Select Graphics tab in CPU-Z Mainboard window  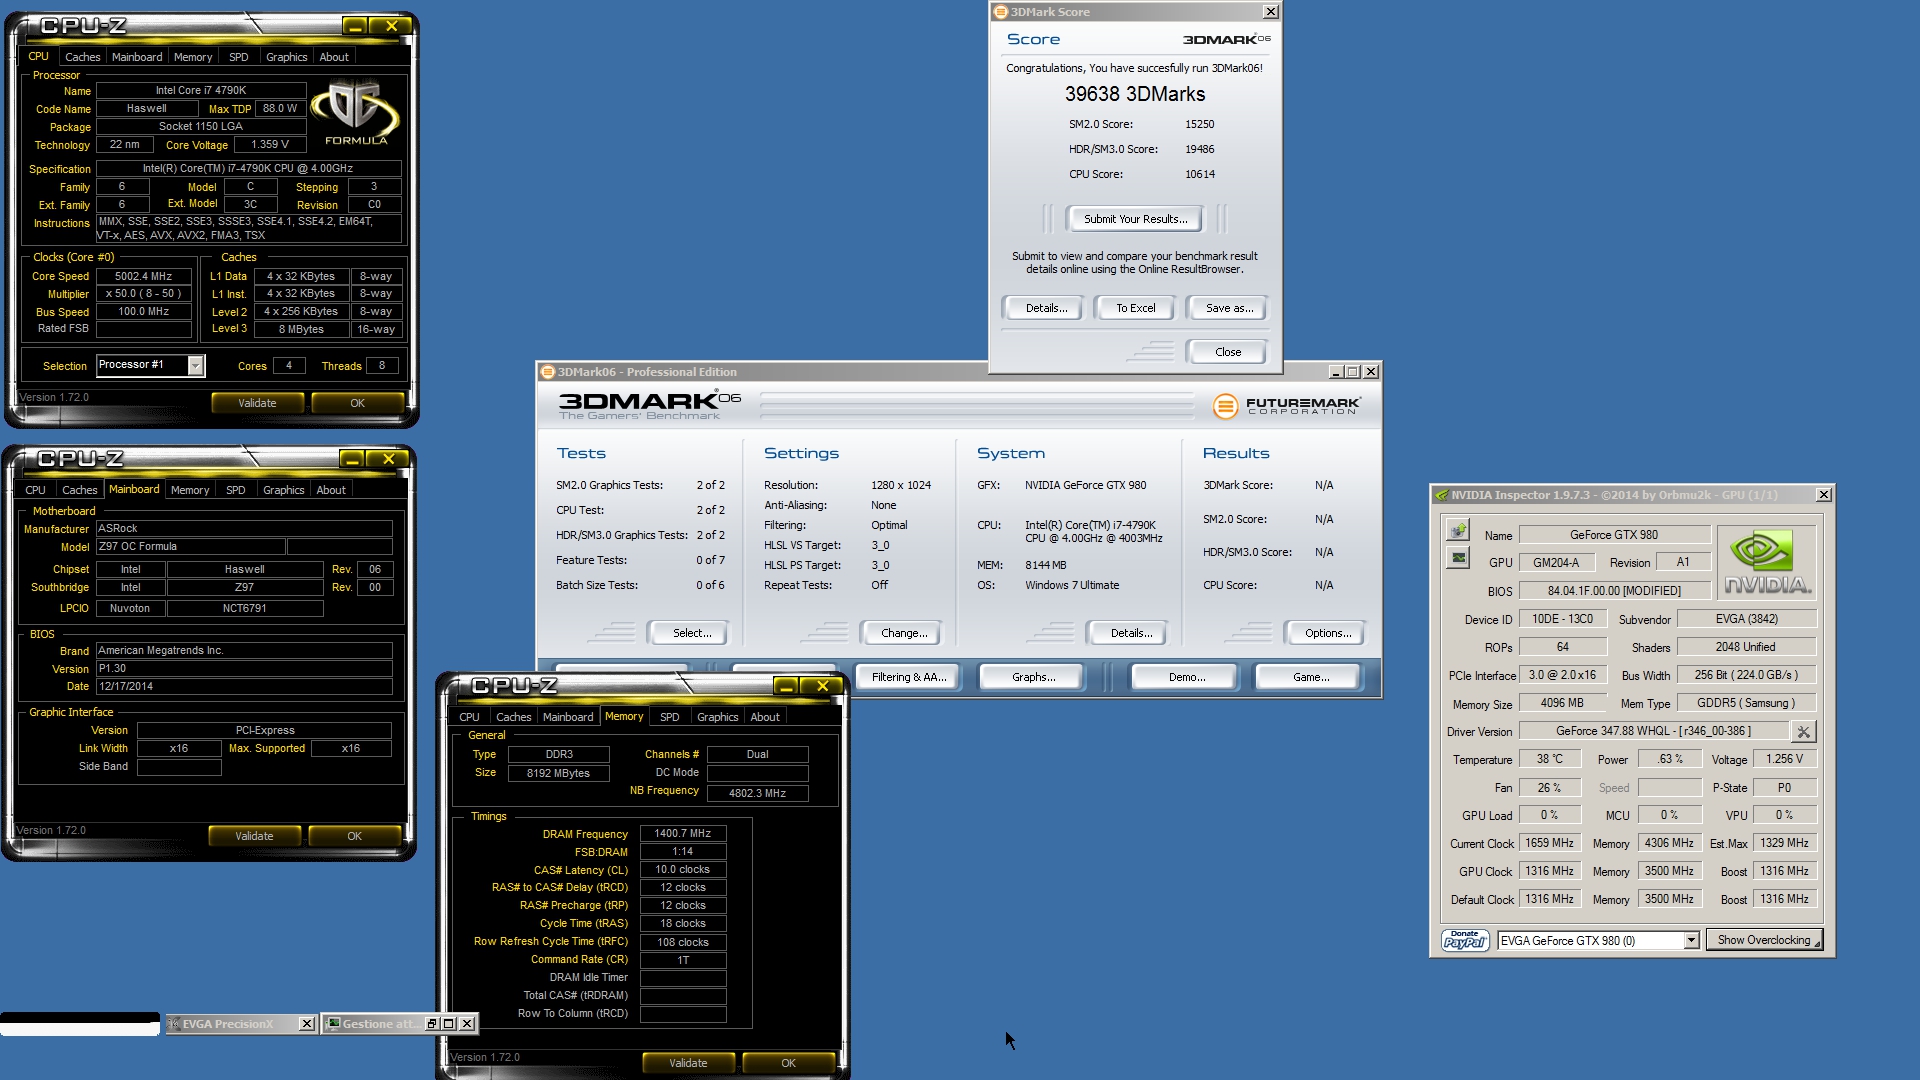point(284,490)
